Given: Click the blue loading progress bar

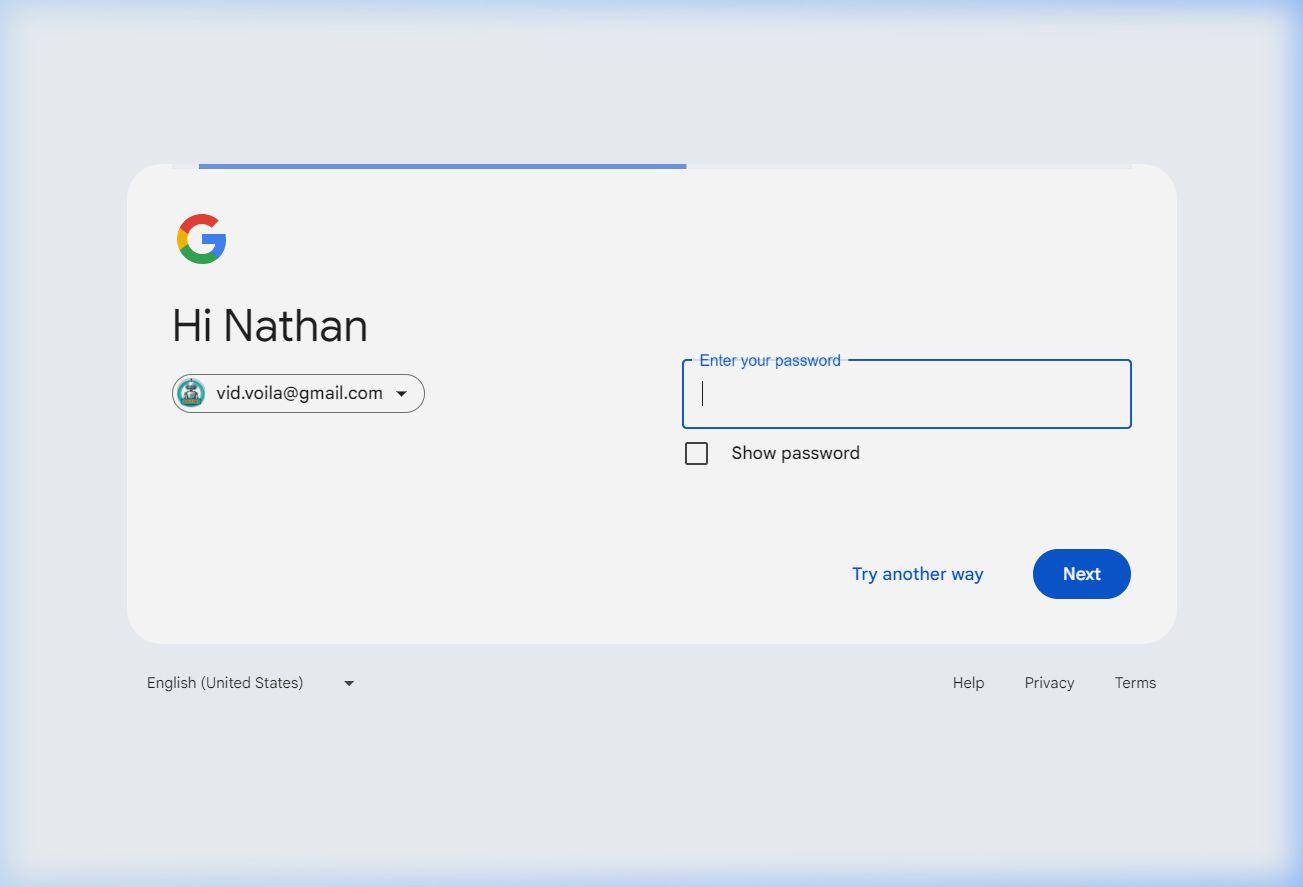Looking at the screenshot, I should click(x=442, y=166).
